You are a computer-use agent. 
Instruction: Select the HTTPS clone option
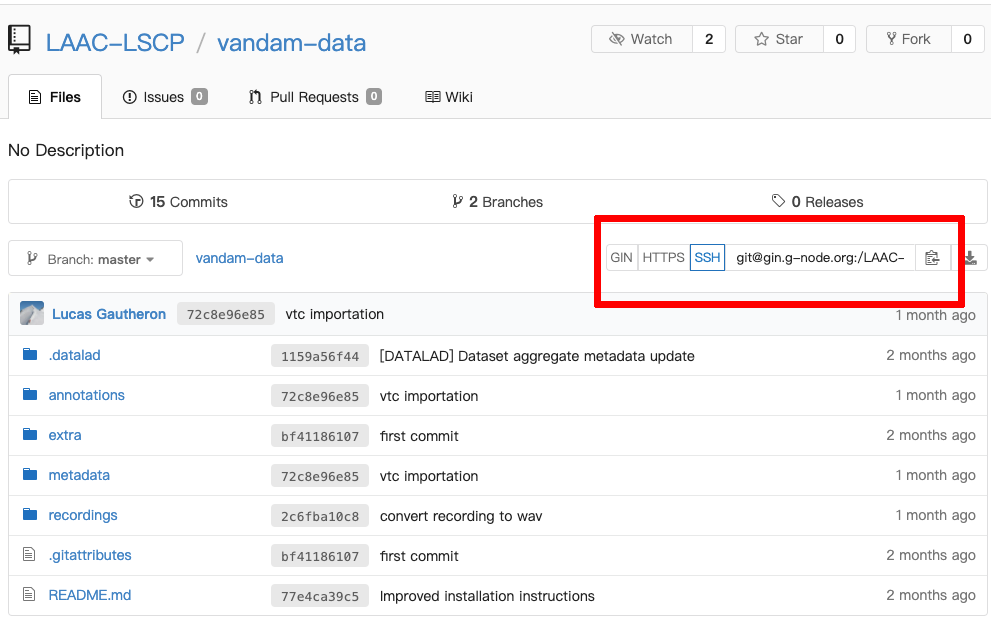pyautogui.click(x=664, y=257)
